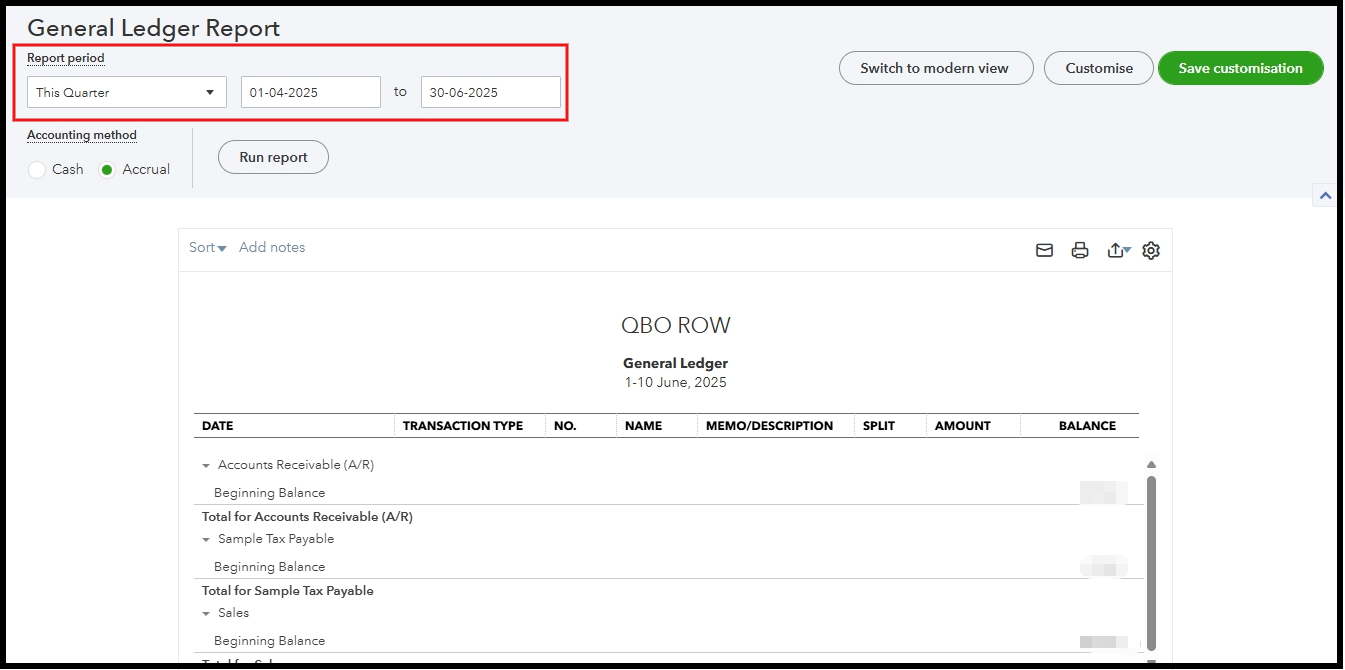Collapse the Sales account section
This screenshot has width=1345, height=670.
(206, 614)
